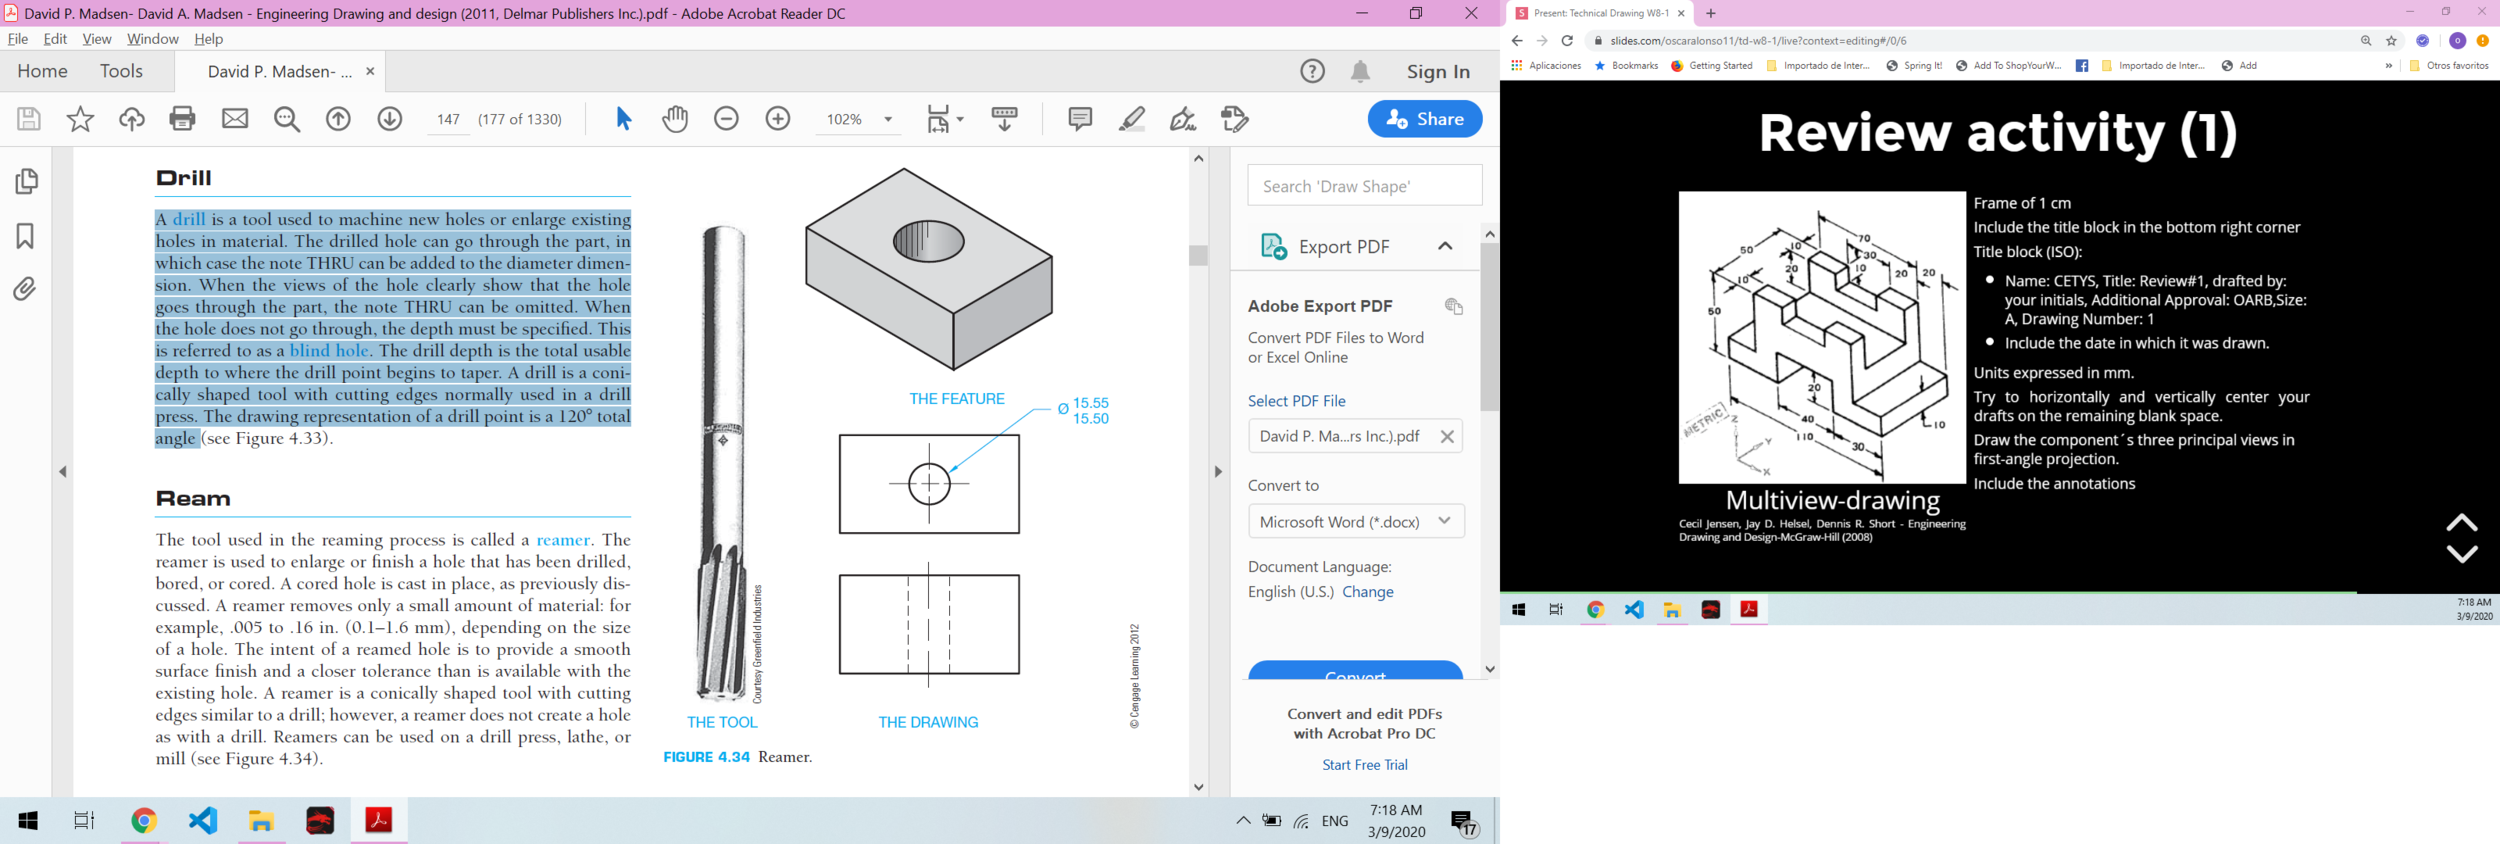Click Sign In in Acrobat
Viewport: 2500px width, 844px height.
(x=1438, y=71)
